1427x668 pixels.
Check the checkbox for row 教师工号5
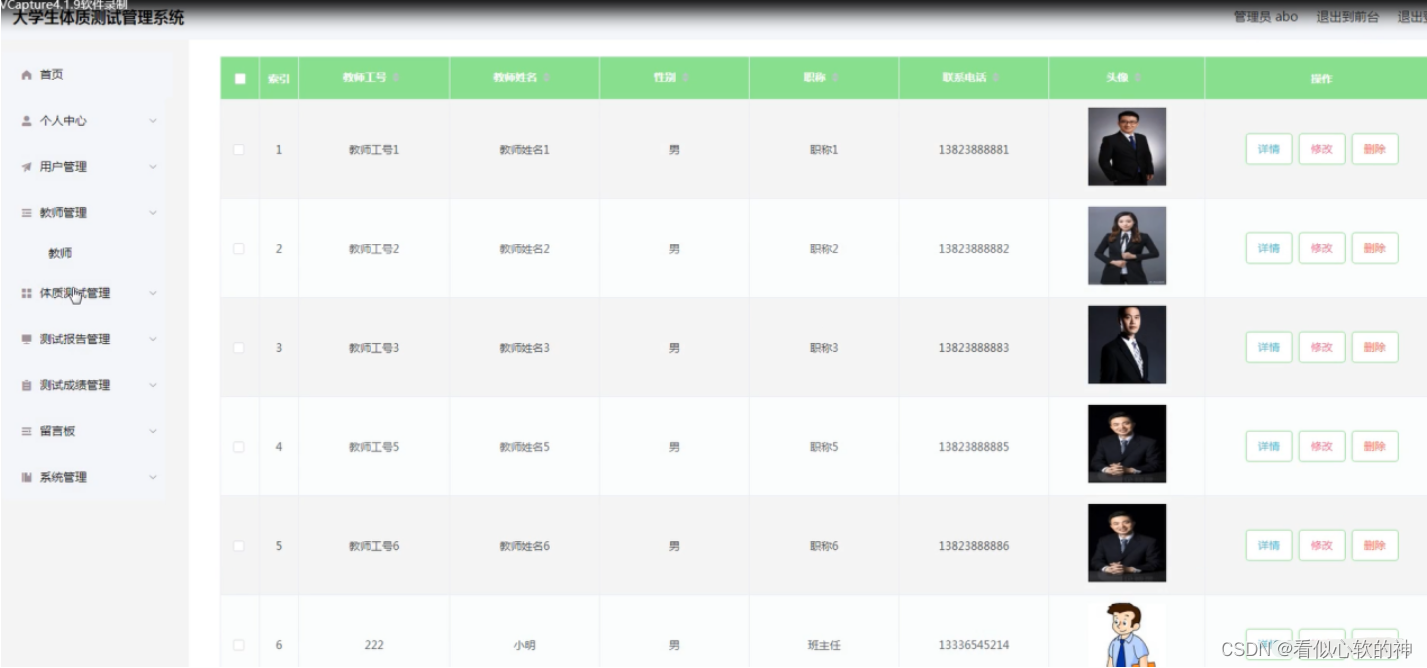[x=239, y=447]
